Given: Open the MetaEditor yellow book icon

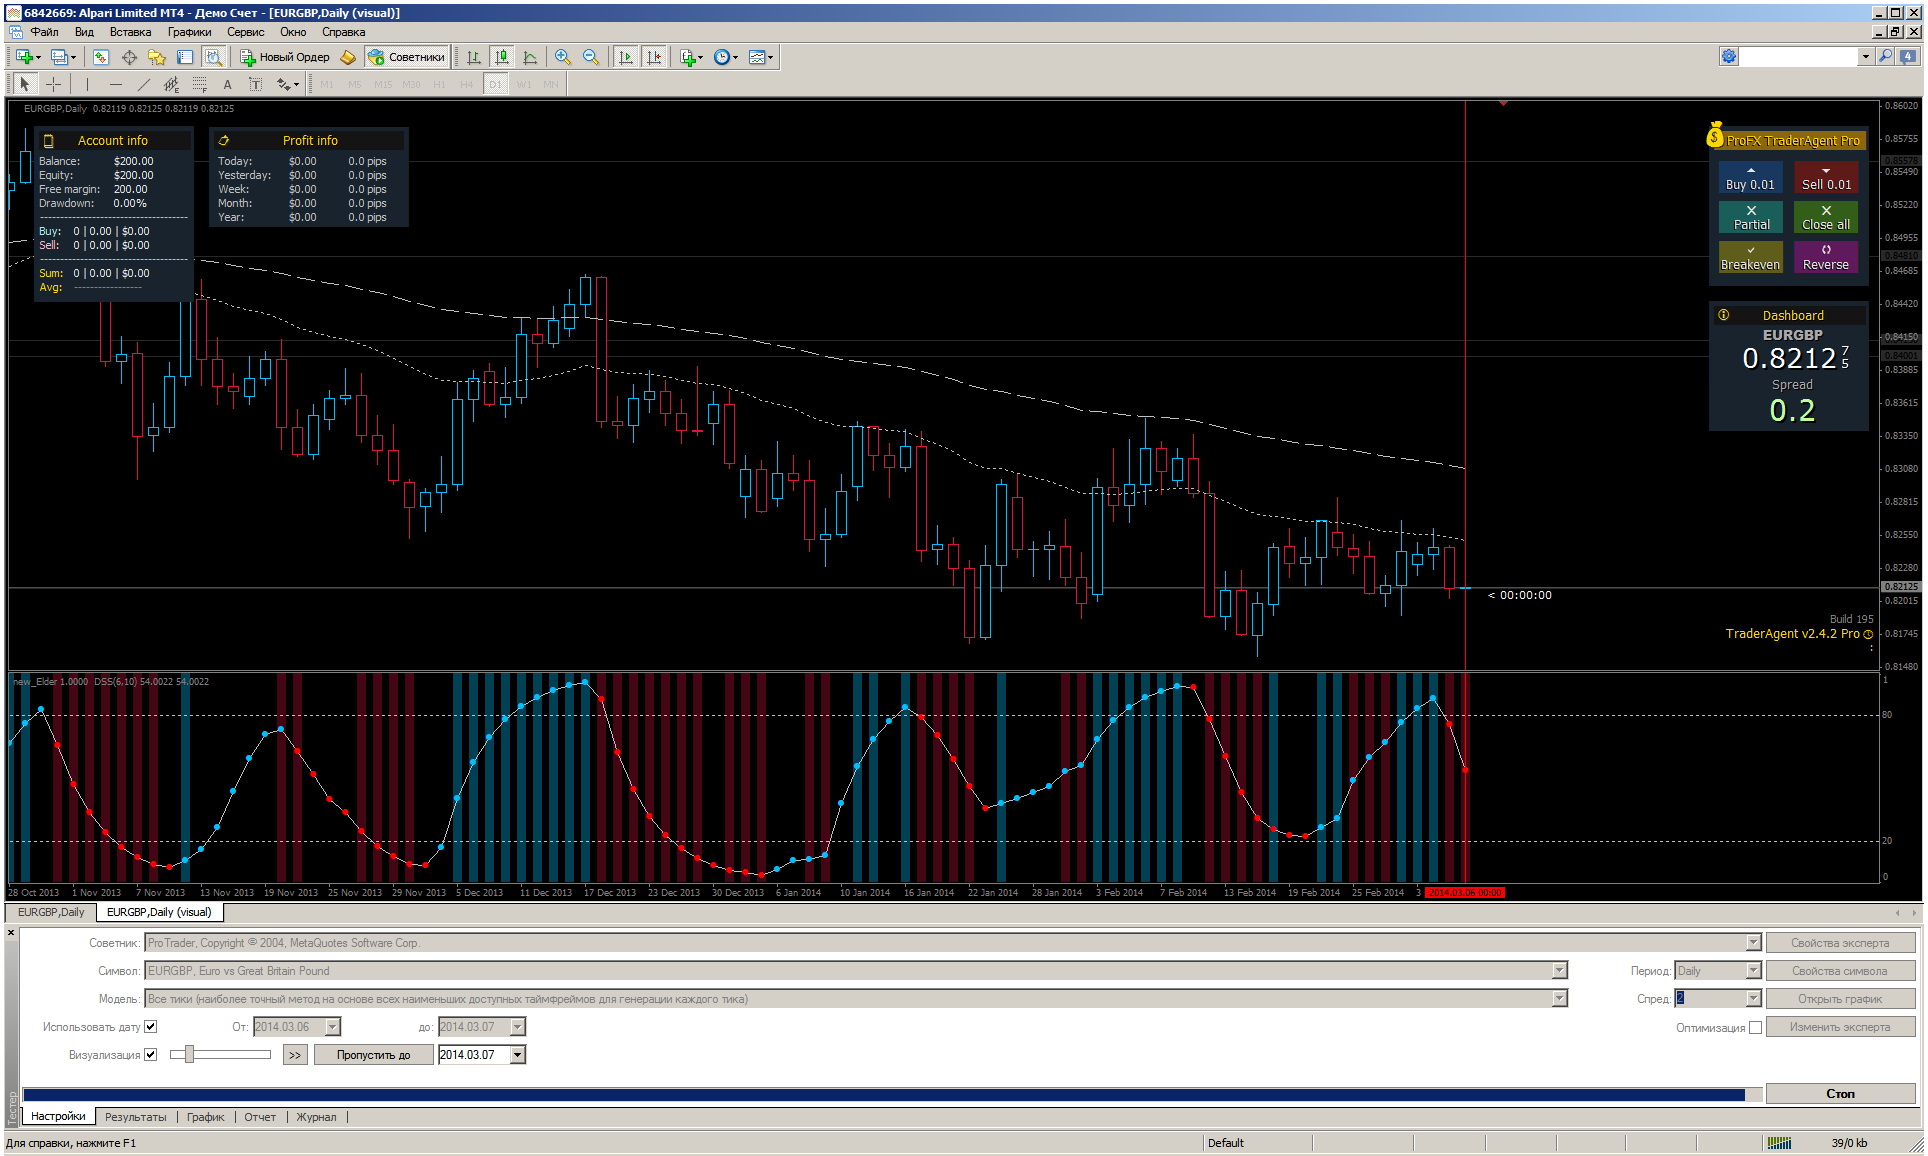Looking at the screenshot, I should pos(348,57).
